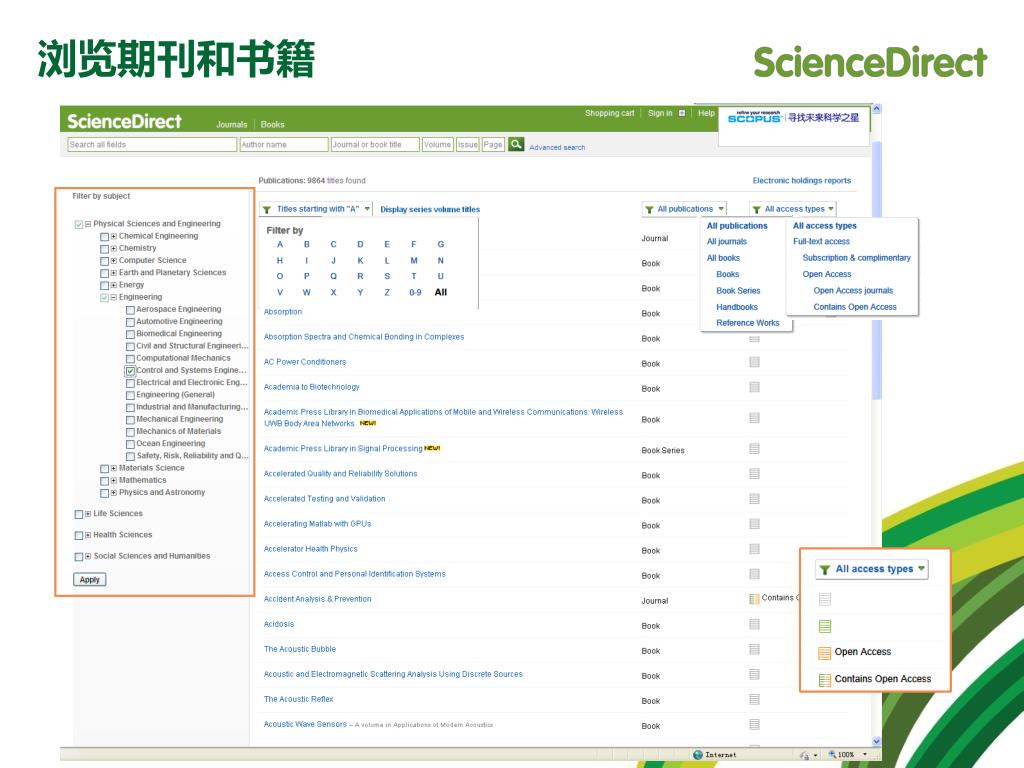Select Handbooks in publications menu

(737, 307)
